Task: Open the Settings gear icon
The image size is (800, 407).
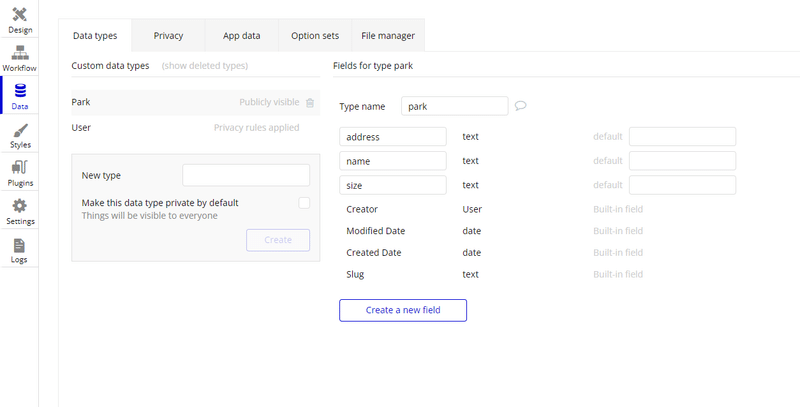Action: 20,206
